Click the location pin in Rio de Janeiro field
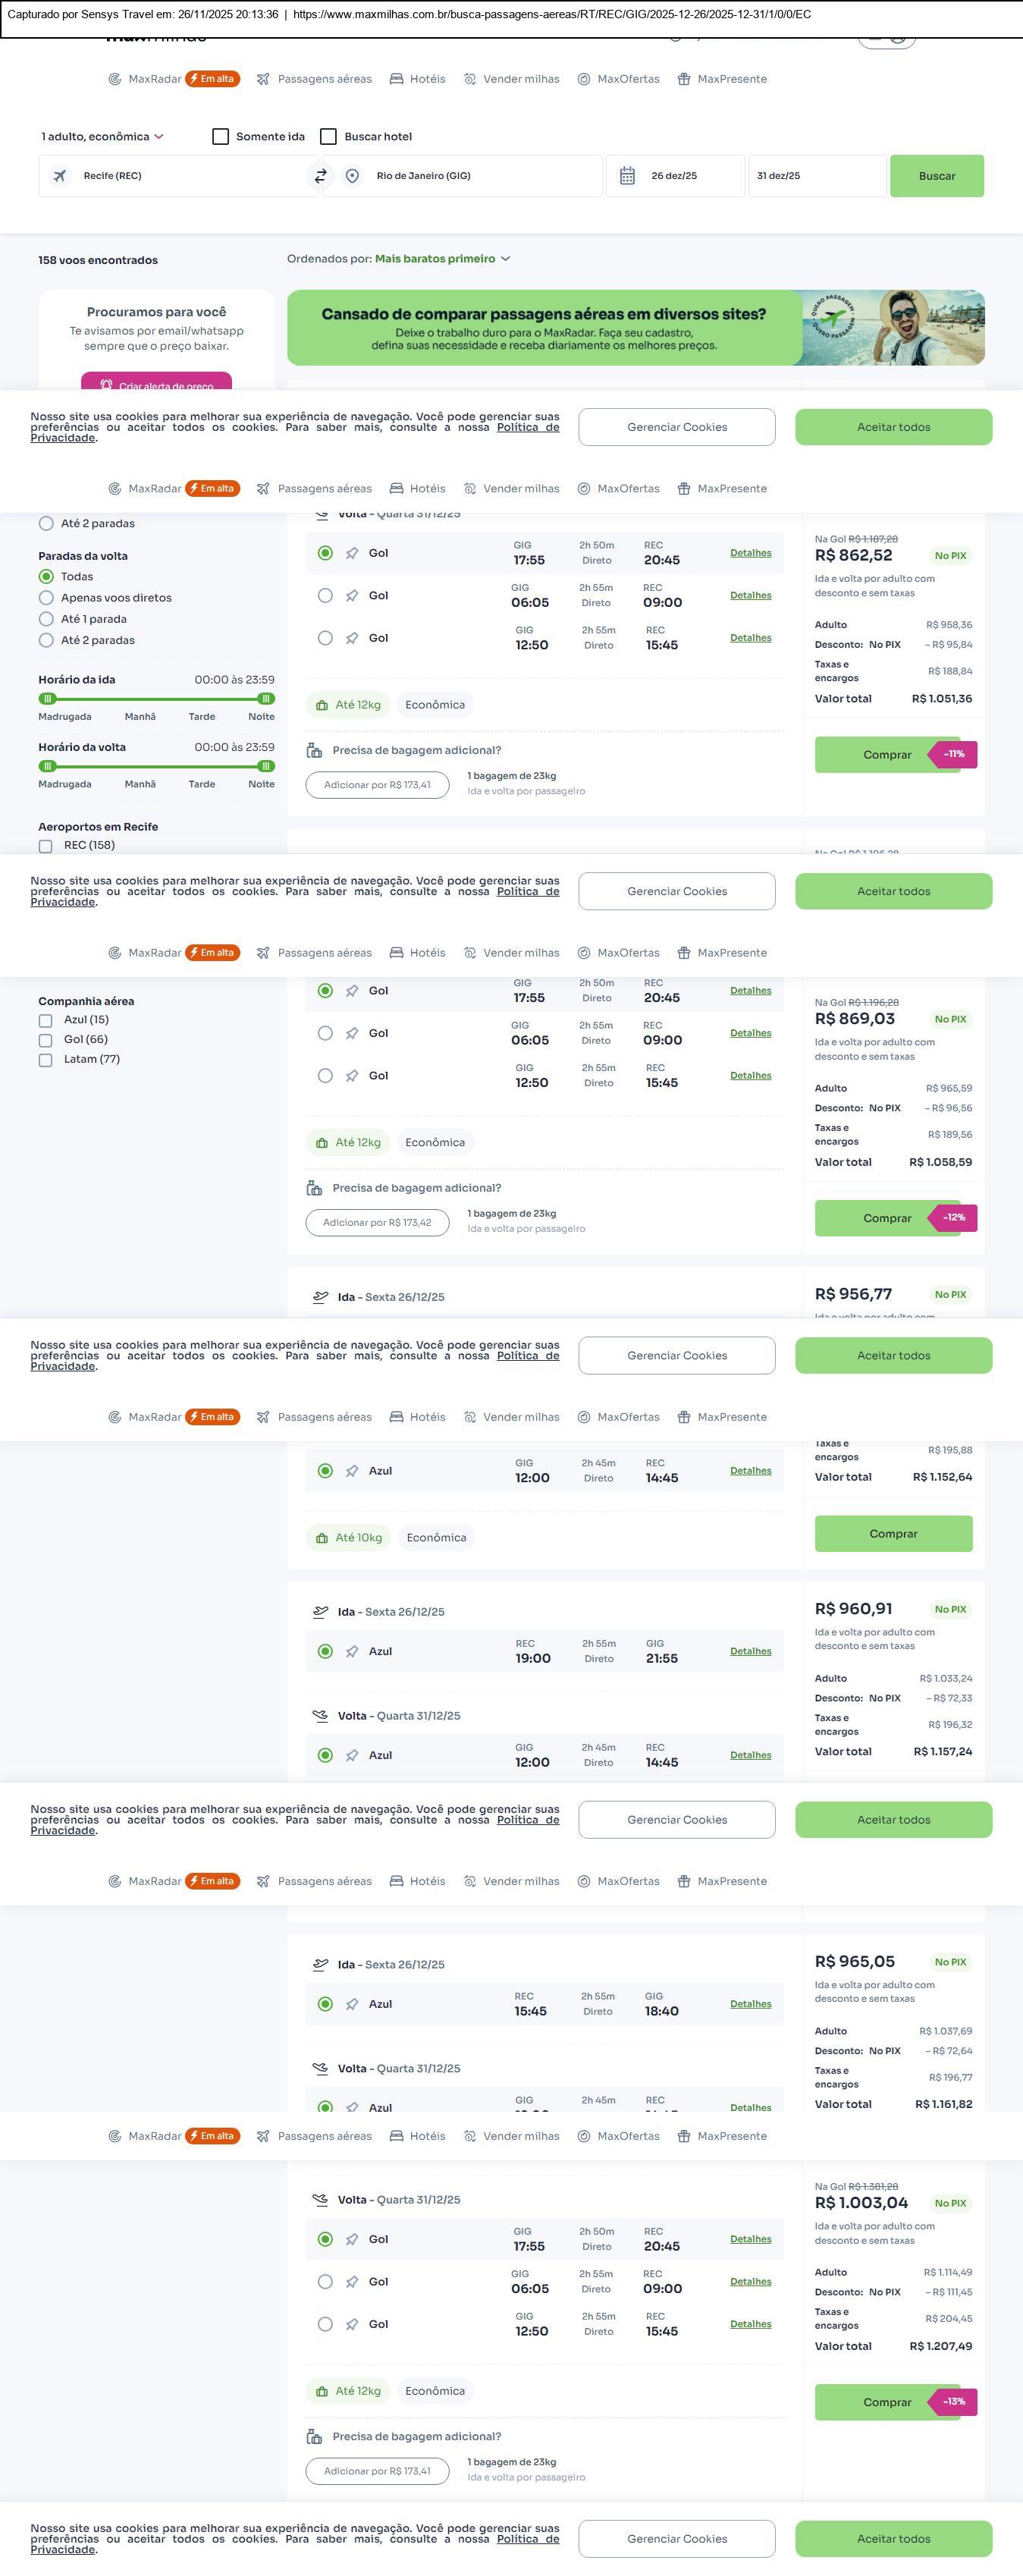 tap(352, 176)
